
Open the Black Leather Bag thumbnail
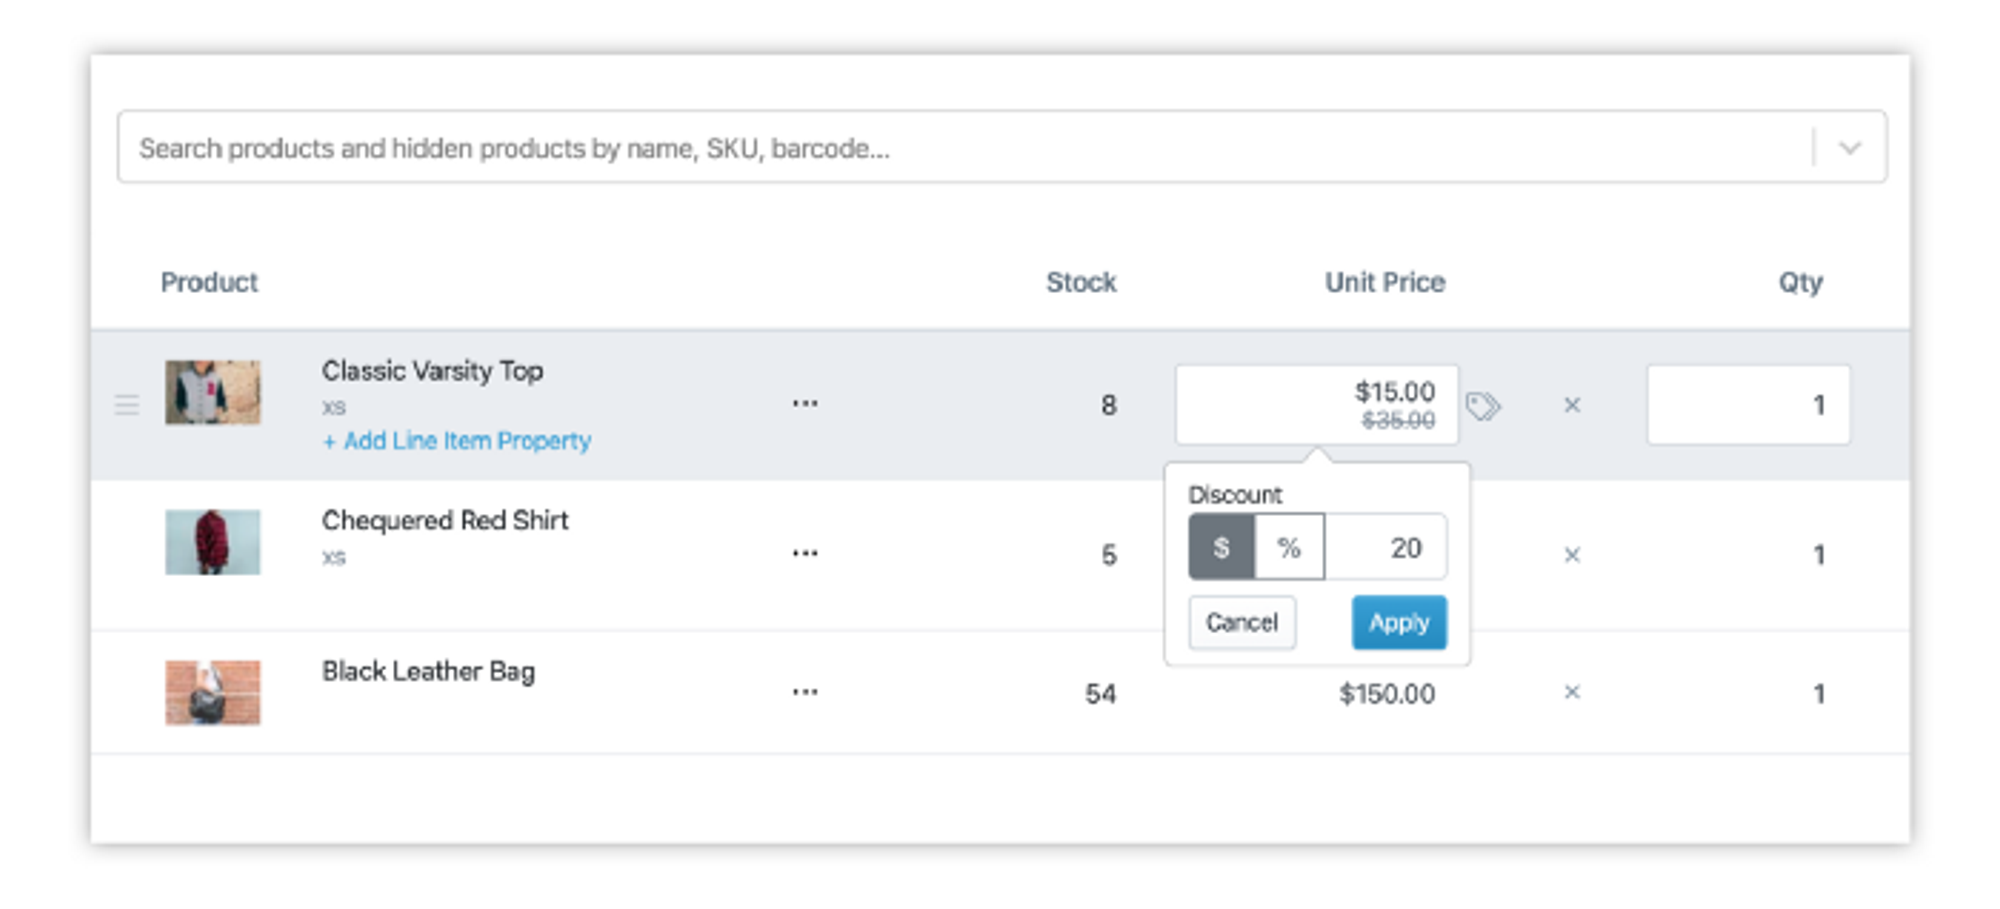213,692
